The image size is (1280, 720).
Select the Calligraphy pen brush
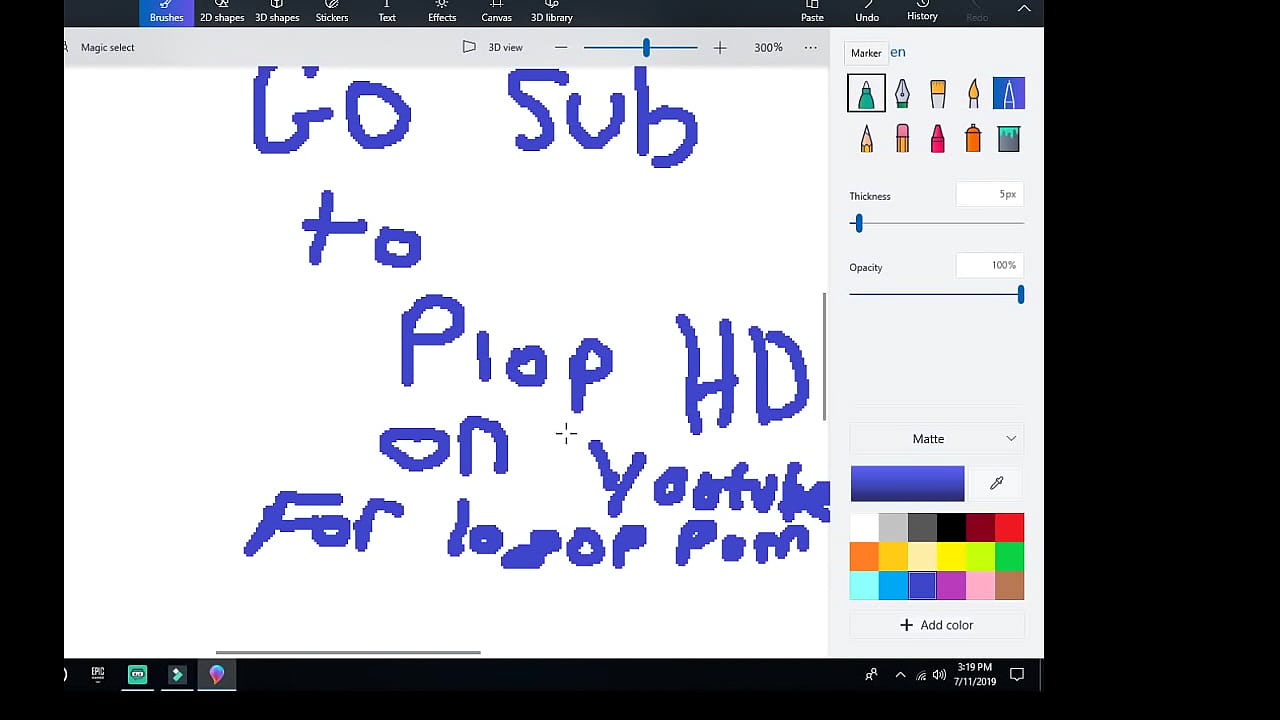point(902,94)
